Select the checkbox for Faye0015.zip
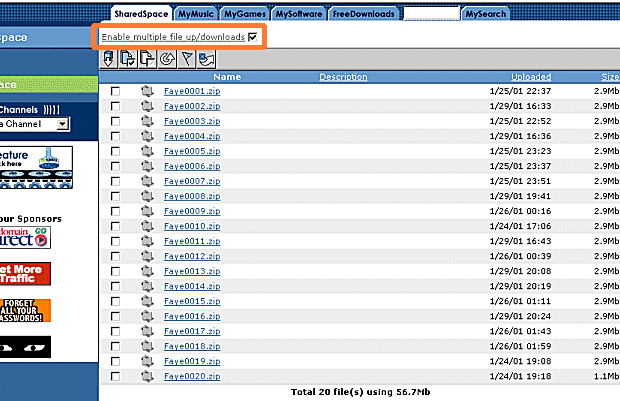 tap(116, 301)
